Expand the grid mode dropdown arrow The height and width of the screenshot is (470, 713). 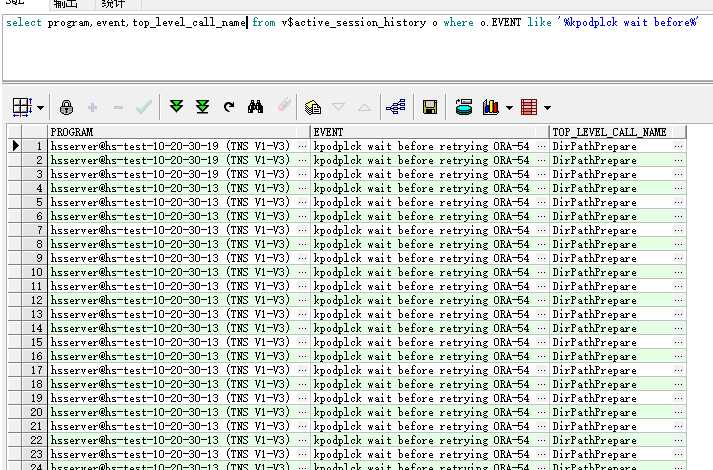click(40, 108)
